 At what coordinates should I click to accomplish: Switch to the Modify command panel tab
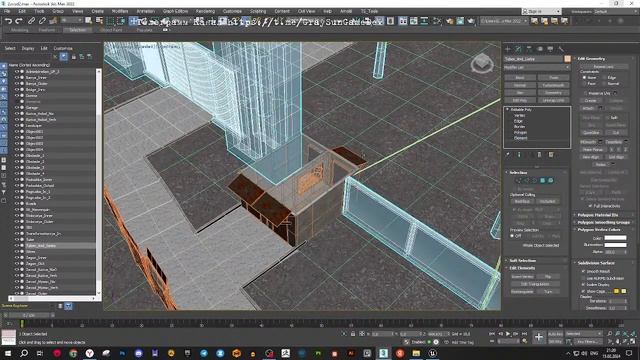point(518,49)
